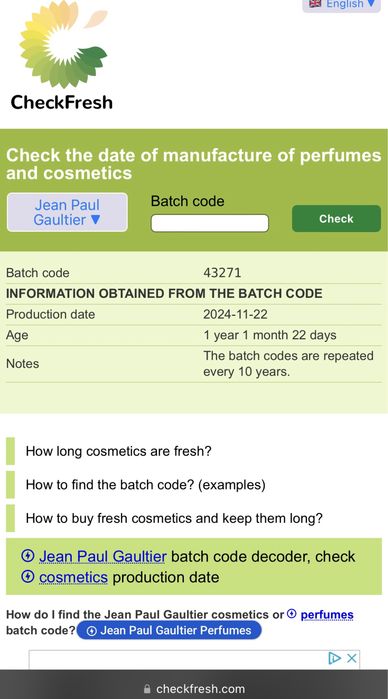
Task: Focus the Batch code input field
Action: [x=210, y=223]
